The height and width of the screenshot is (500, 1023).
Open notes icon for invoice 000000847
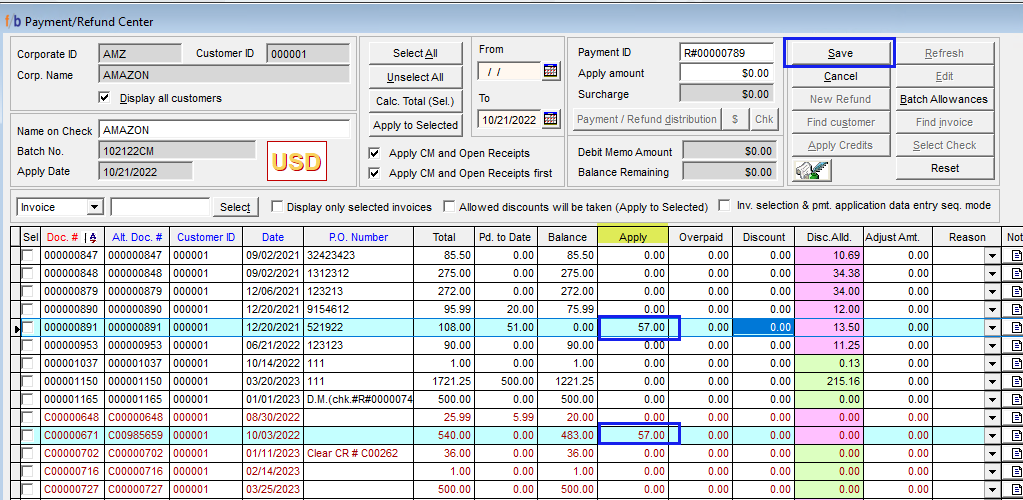[1016, 256]
